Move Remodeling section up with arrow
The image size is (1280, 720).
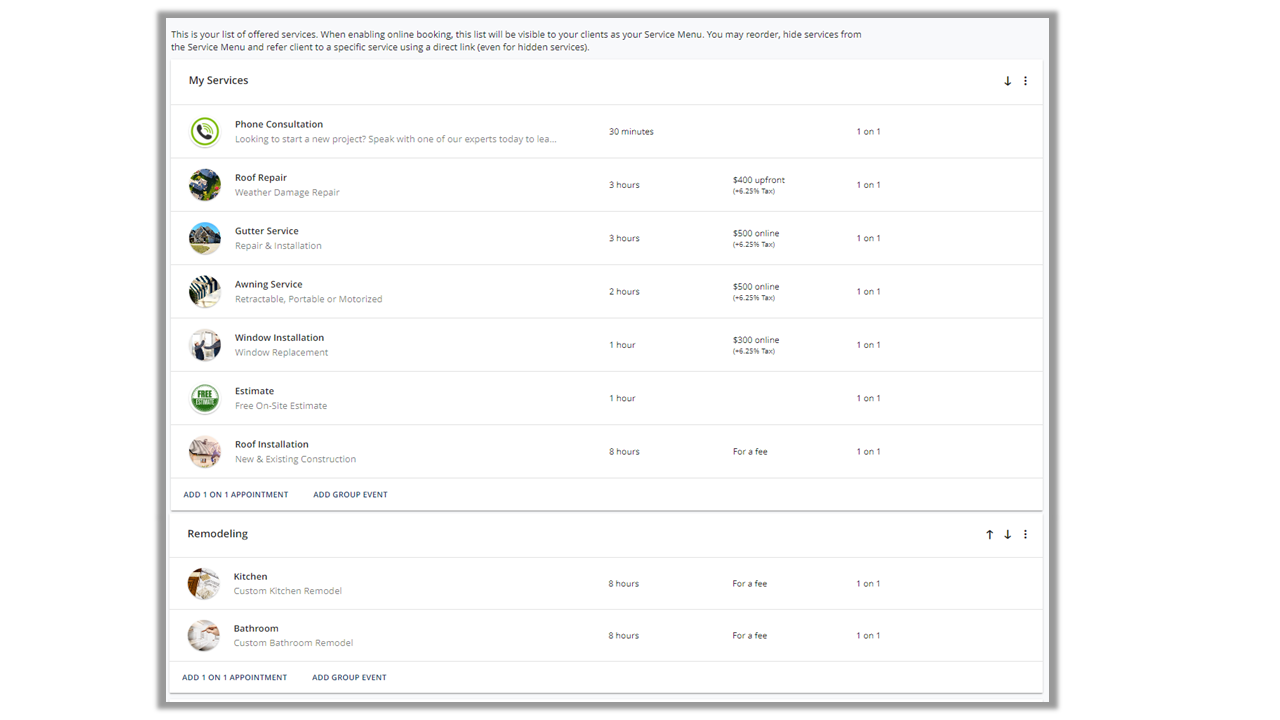click(990, 535)
